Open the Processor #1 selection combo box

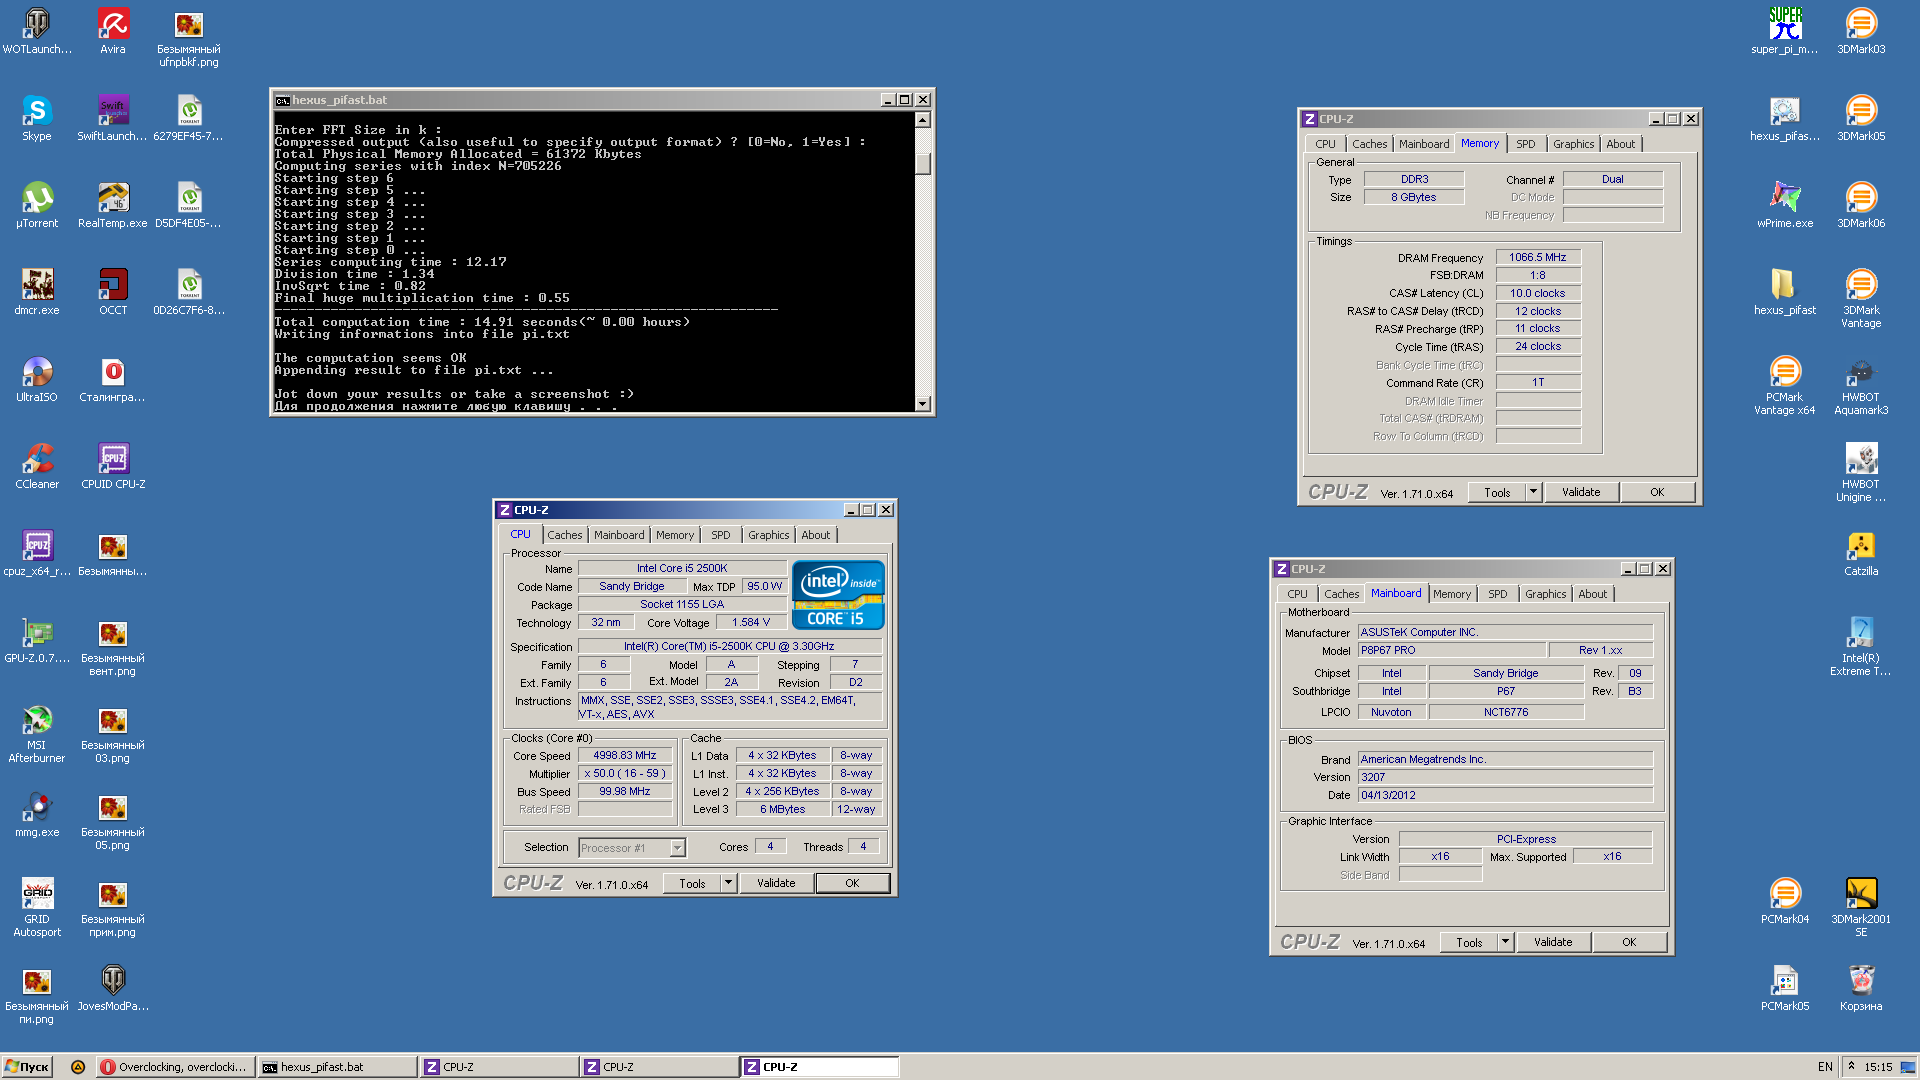[x=632, y=847]
